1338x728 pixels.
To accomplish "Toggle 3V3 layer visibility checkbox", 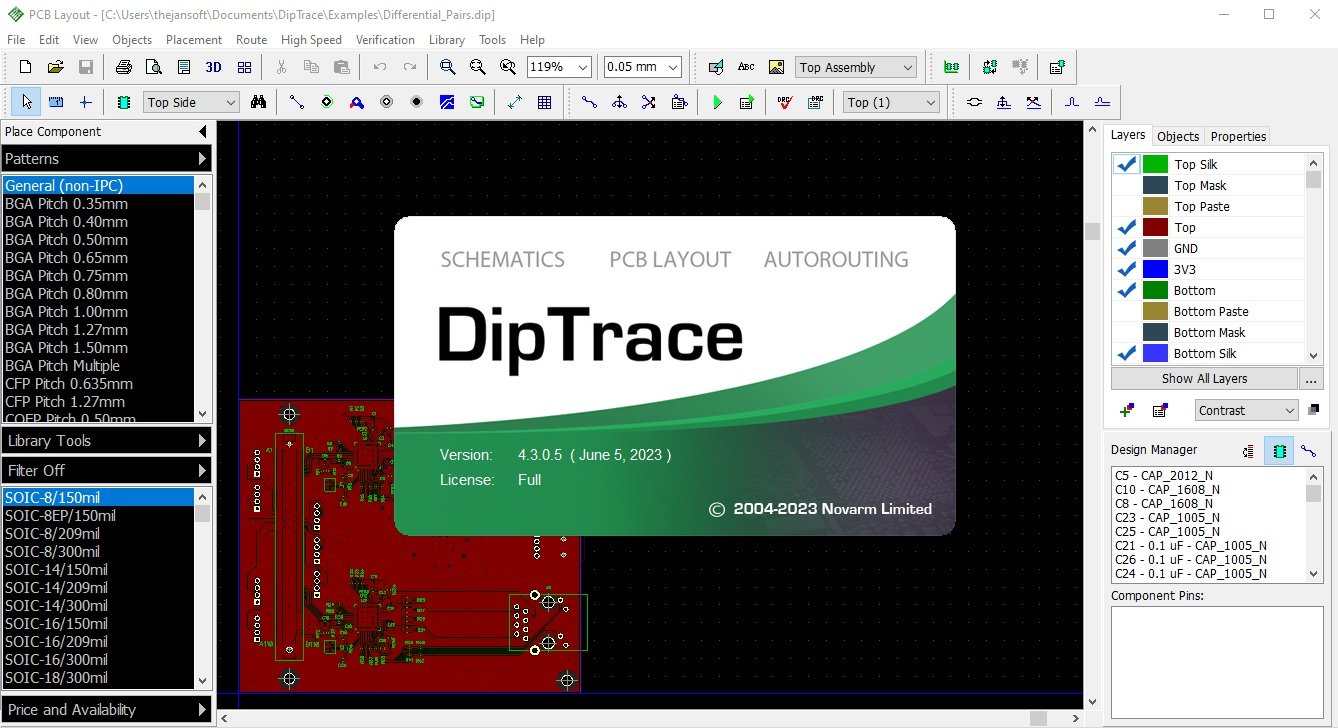I will tap(1126, 269).
